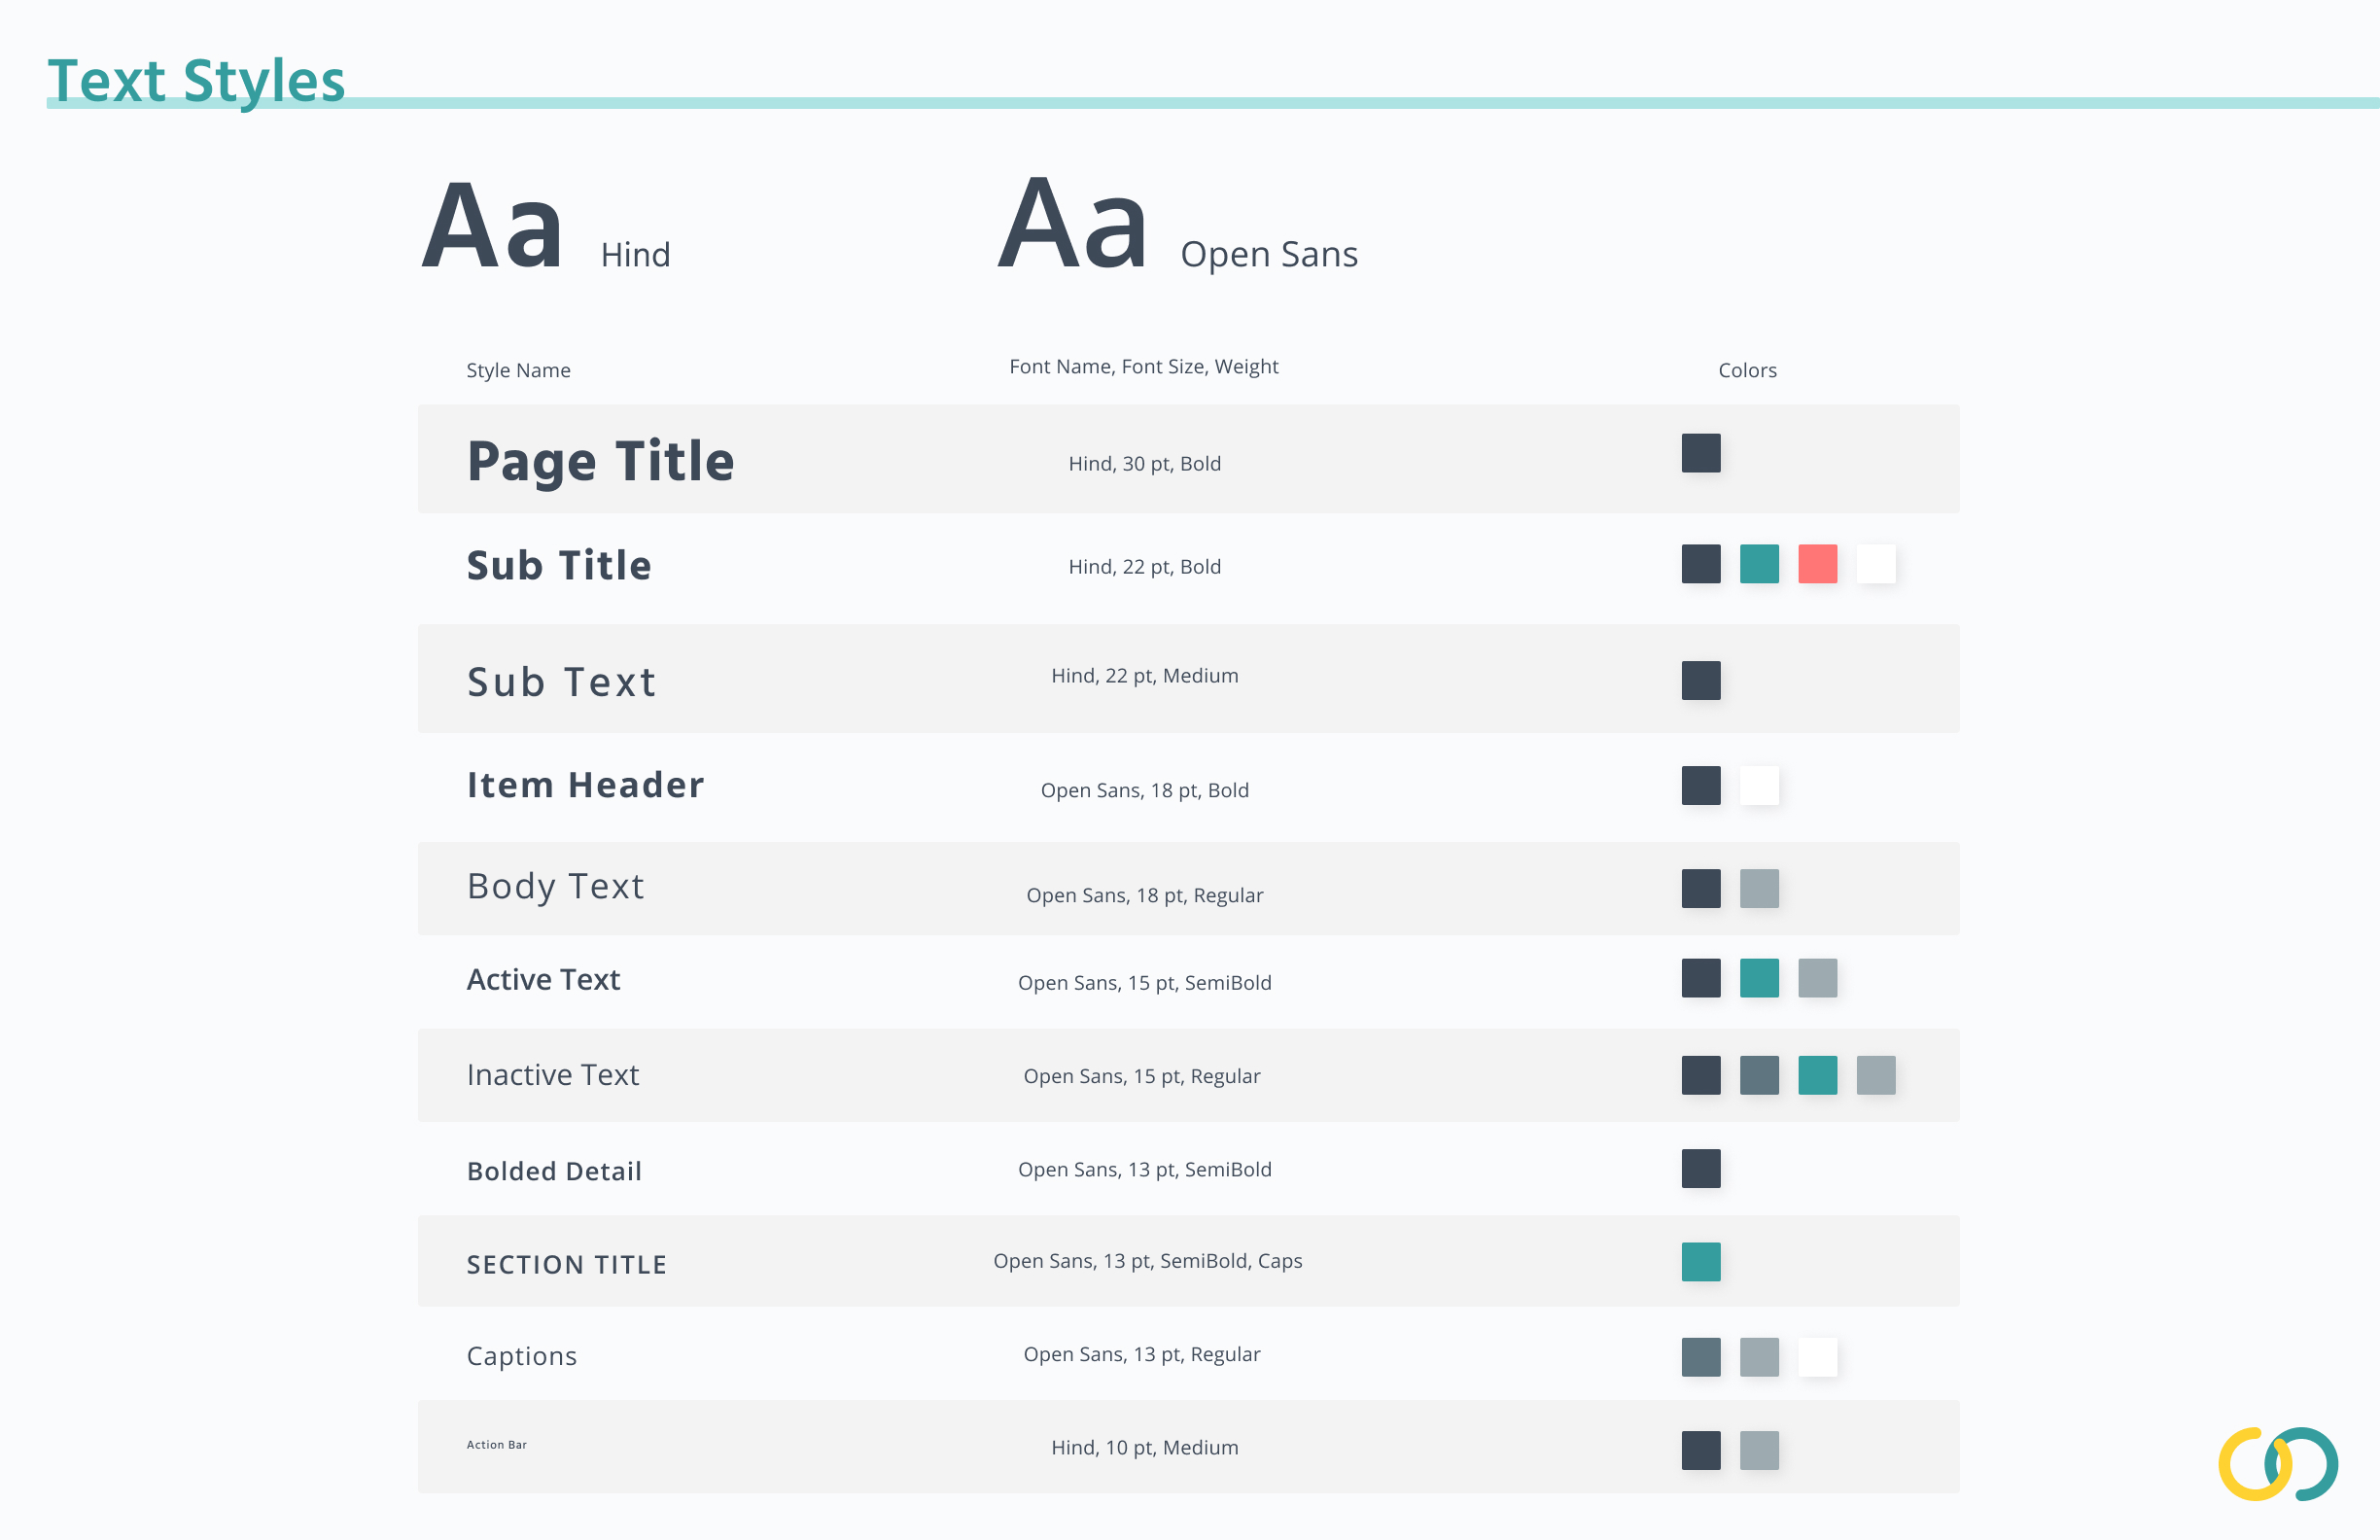Click the 'Body Text' style sample
The image size is (2380, 1540).
click(x=556, y=888)
